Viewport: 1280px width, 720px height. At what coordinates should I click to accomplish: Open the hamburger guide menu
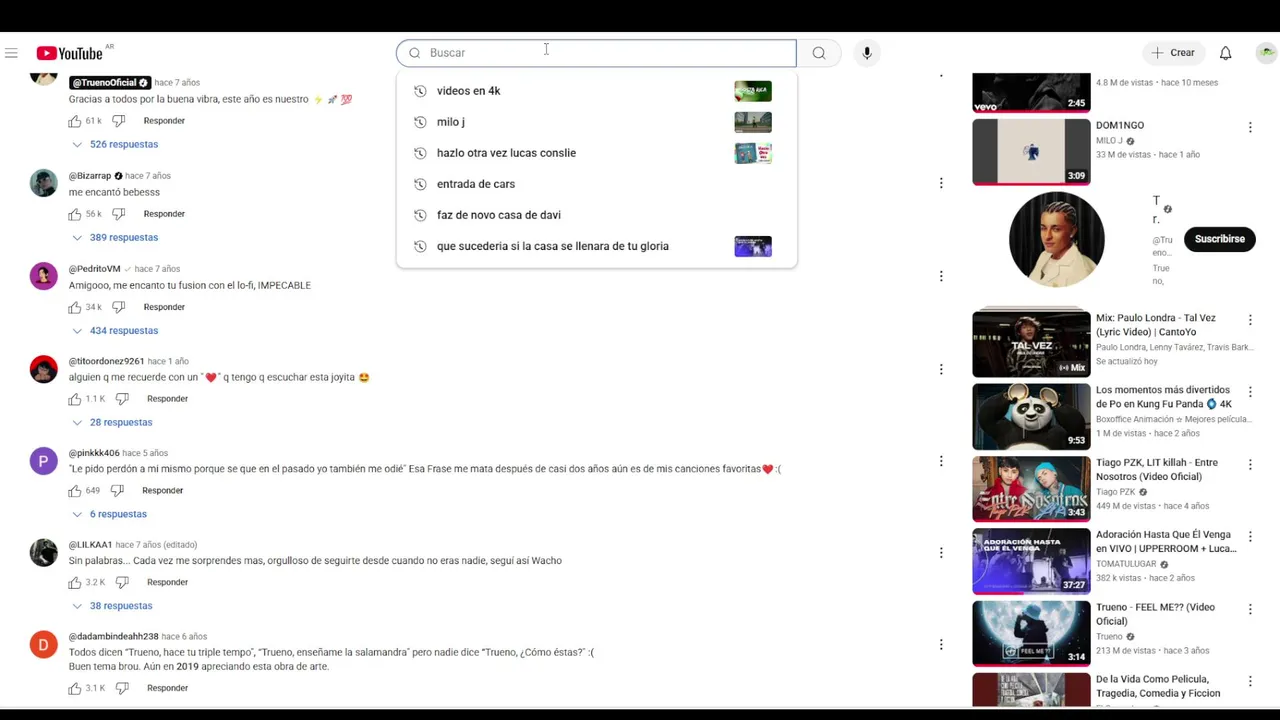pos(11,53)
